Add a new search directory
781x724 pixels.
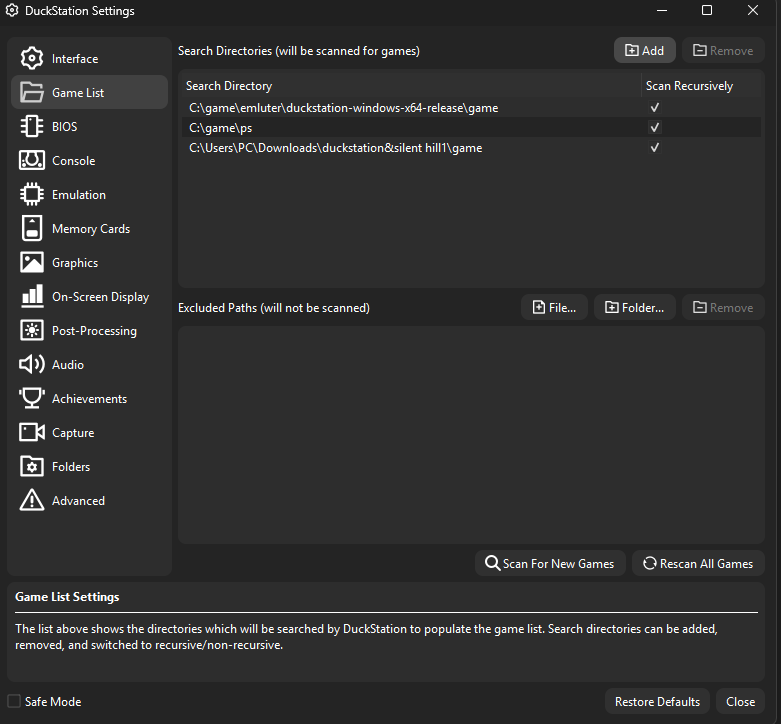point(645,50)
